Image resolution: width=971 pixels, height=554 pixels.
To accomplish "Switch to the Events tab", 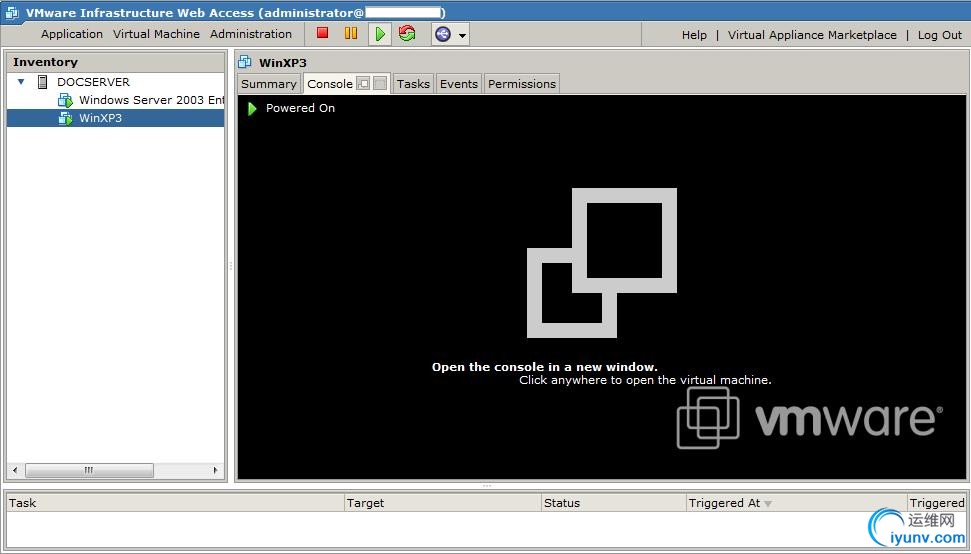I will coord(459,84).
